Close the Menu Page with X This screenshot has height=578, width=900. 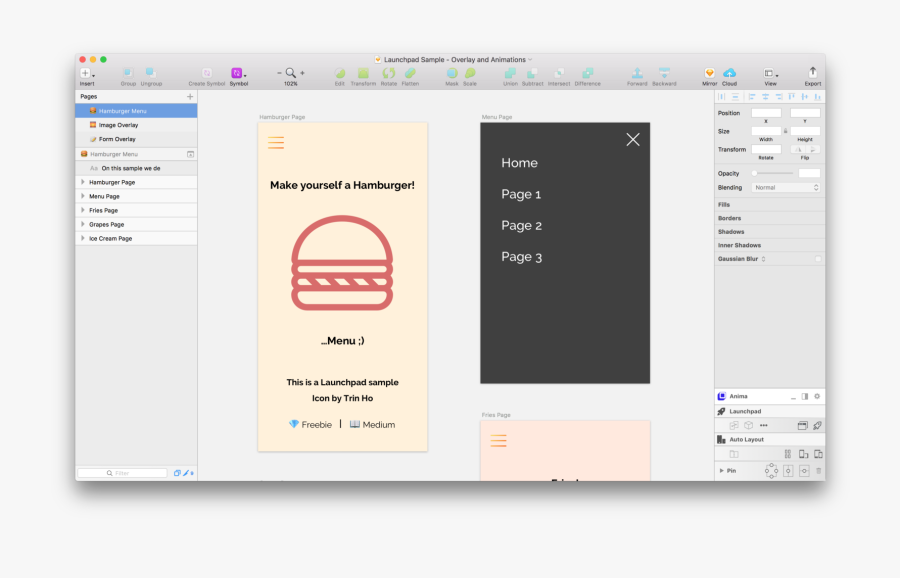[x=633, y=139]
